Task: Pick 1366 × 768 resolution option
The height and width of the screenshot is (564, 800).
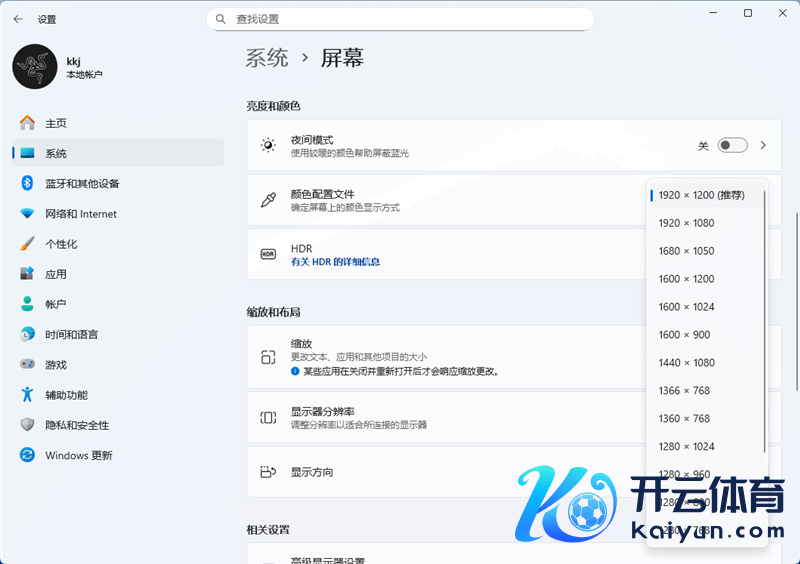Action: (x=684, y=391)
